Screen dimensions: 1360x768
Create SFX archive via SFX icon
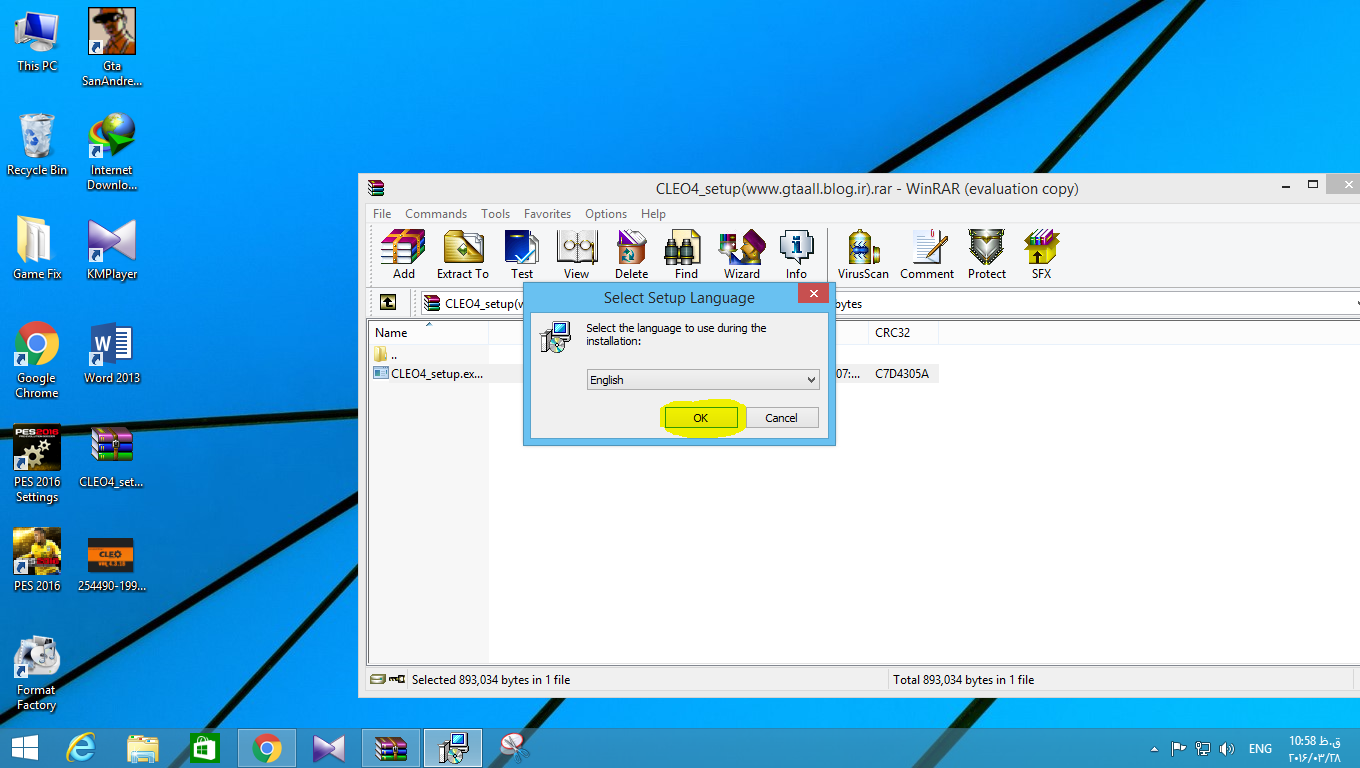[x=1041, y=255]
